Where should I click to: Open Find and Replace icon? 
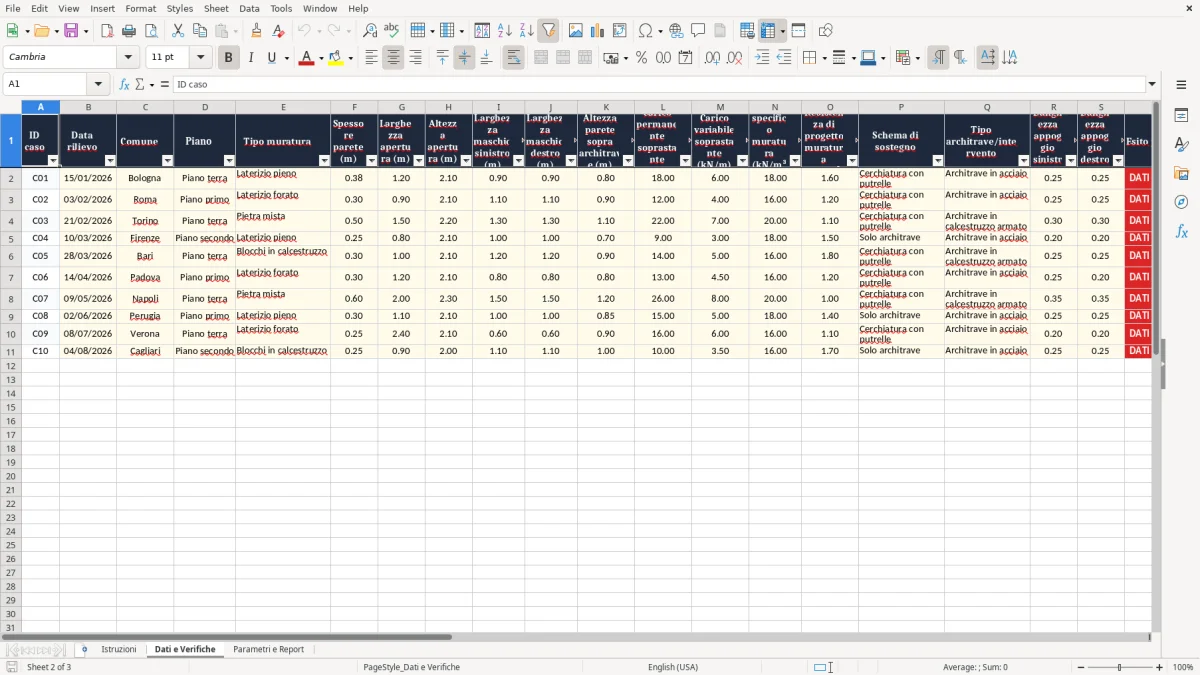[x=370, y=31]
